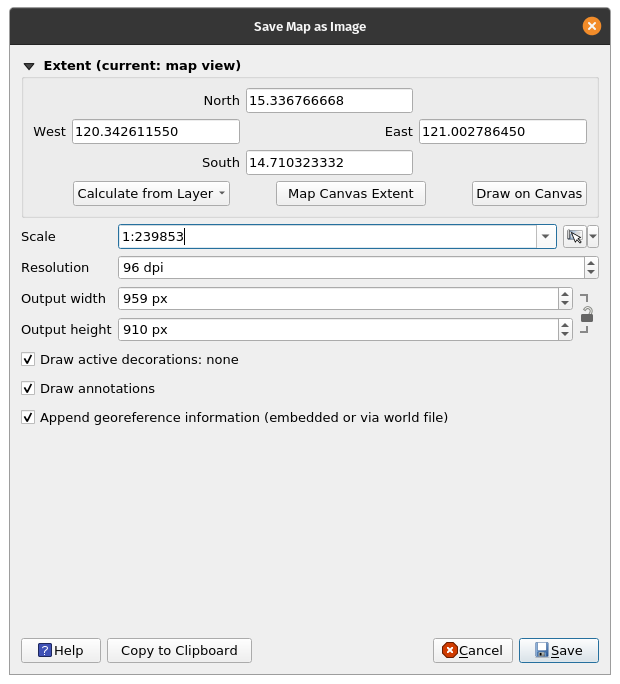Screen dimensions: 620x684
Task: Click the set scale from canvas icon
Action: (574, 237)
